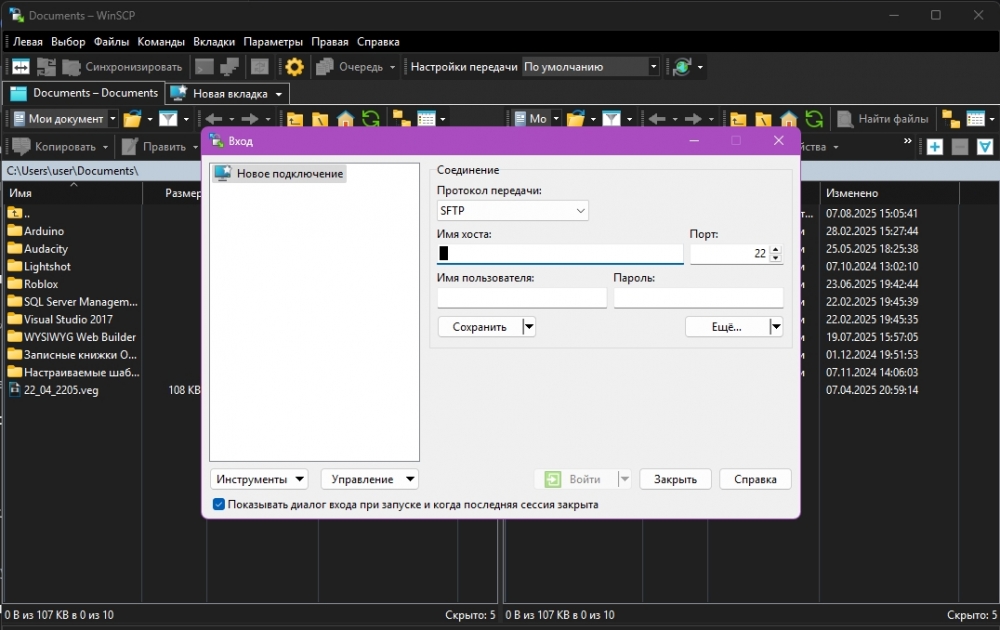
Task: Click the Синхронизировать toolbar button
Action: point(121,66)
